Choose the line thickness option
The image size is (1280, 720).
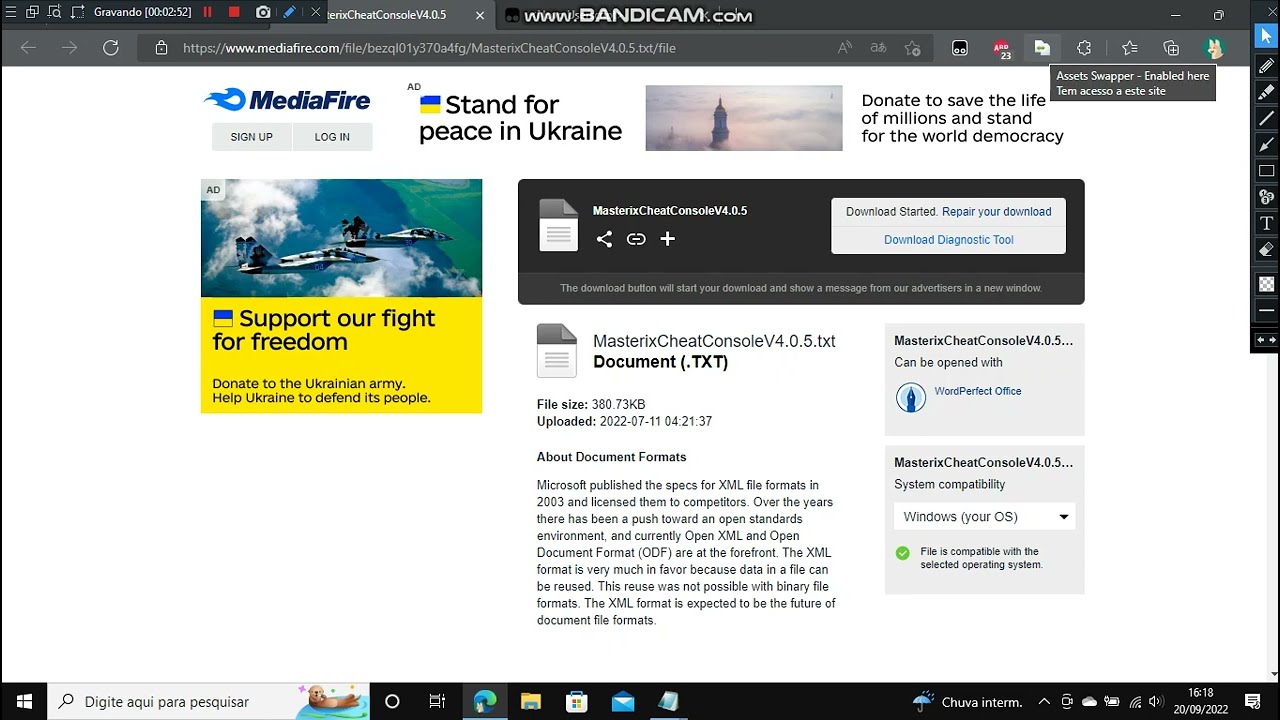point(1266,311)
